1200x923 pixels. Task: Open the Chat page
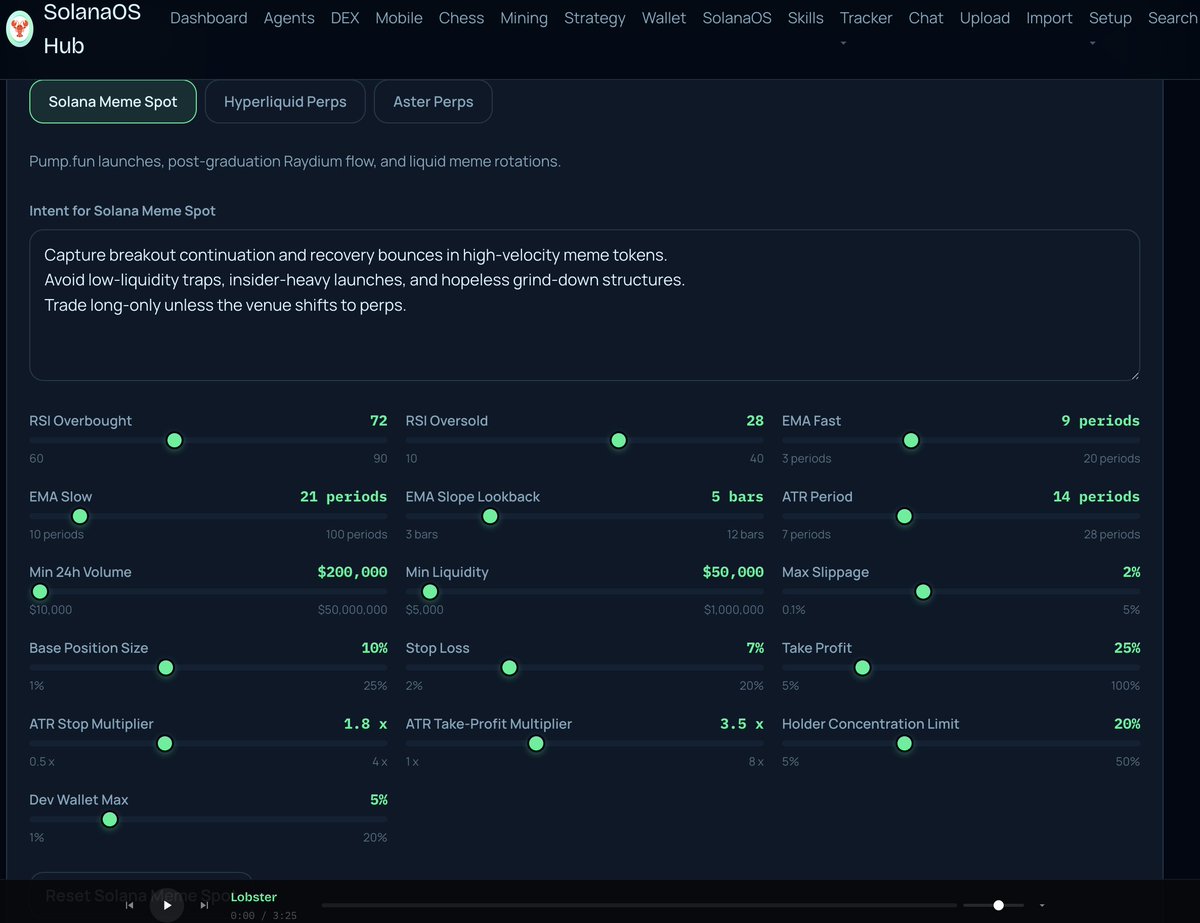926,18
